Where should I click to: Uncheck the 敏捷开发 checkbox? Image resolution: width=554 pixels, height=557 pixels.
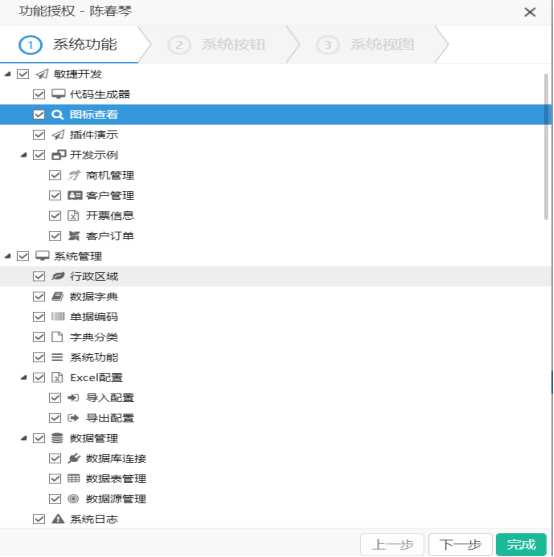23,74
